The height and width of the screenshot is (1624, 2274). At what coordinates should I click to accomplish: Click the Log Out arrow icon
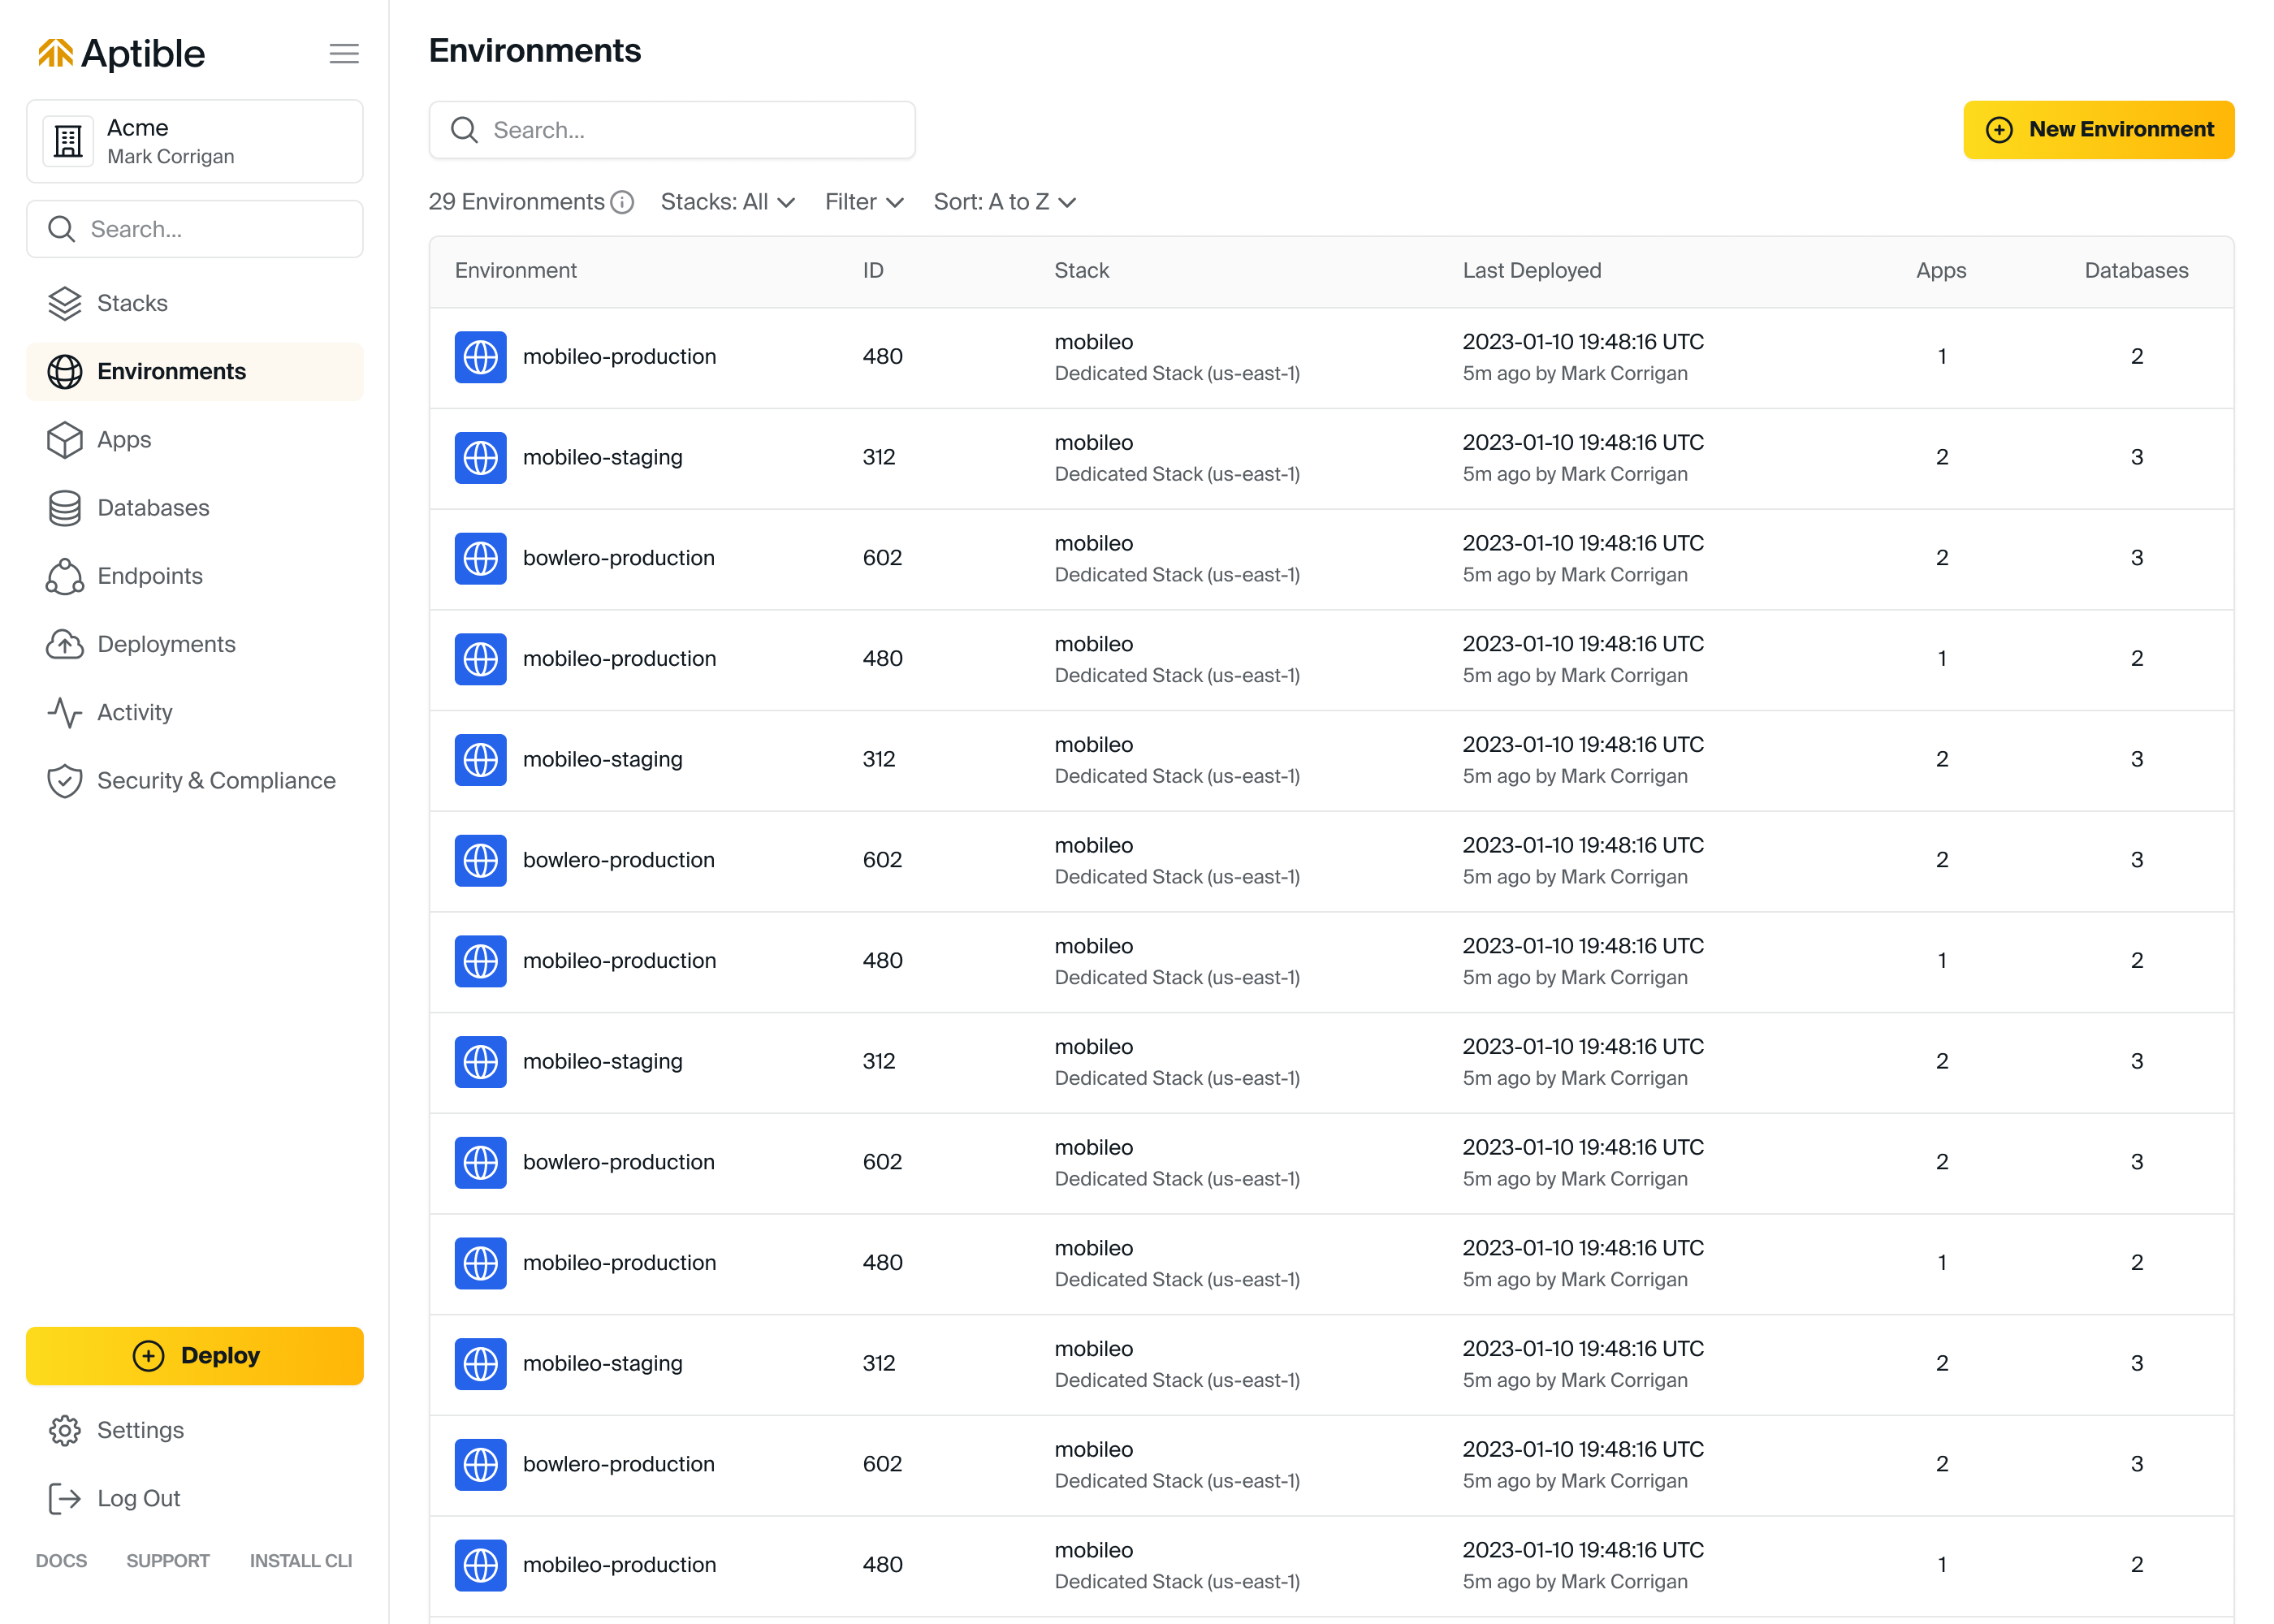pyautogui.click(x=65, y=1498)
